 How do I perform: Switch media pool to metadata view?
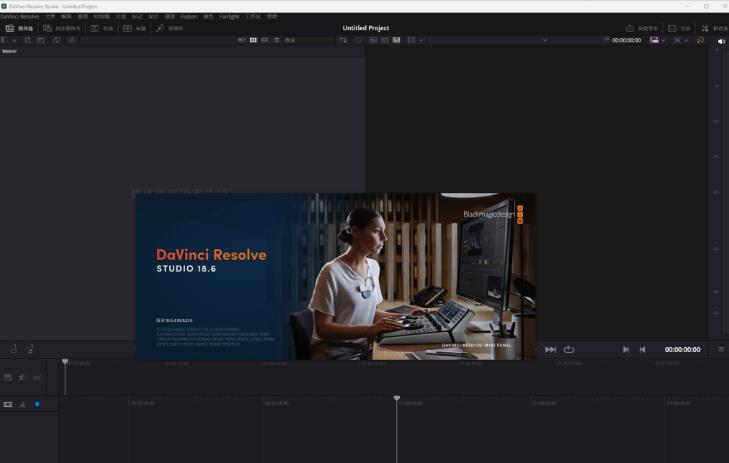[x=242, y=40]
